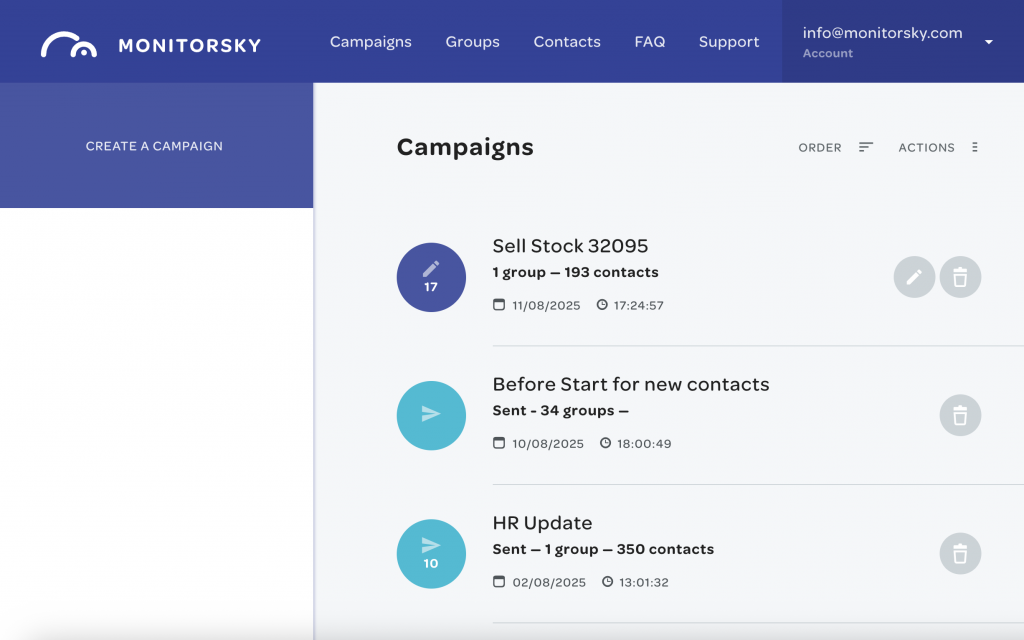Click the info@monitorsky.com account label
This screenshot has width=1024, height=640.
pos(882,33)
